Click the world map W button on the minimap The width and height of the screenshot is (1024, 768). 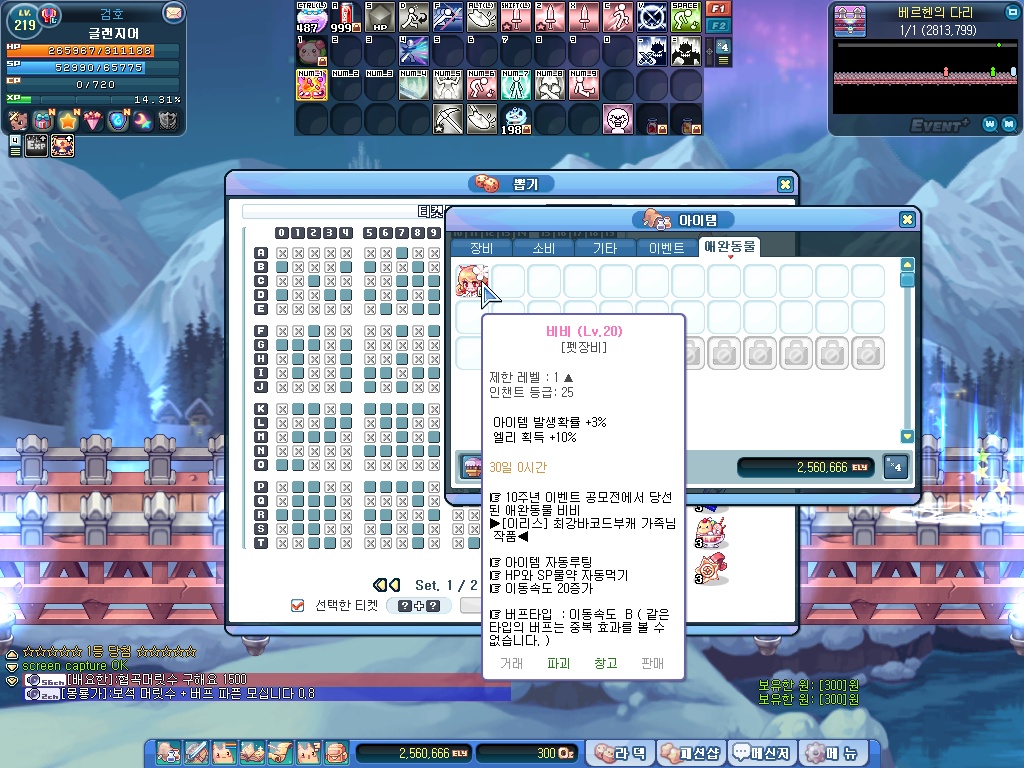990,124
